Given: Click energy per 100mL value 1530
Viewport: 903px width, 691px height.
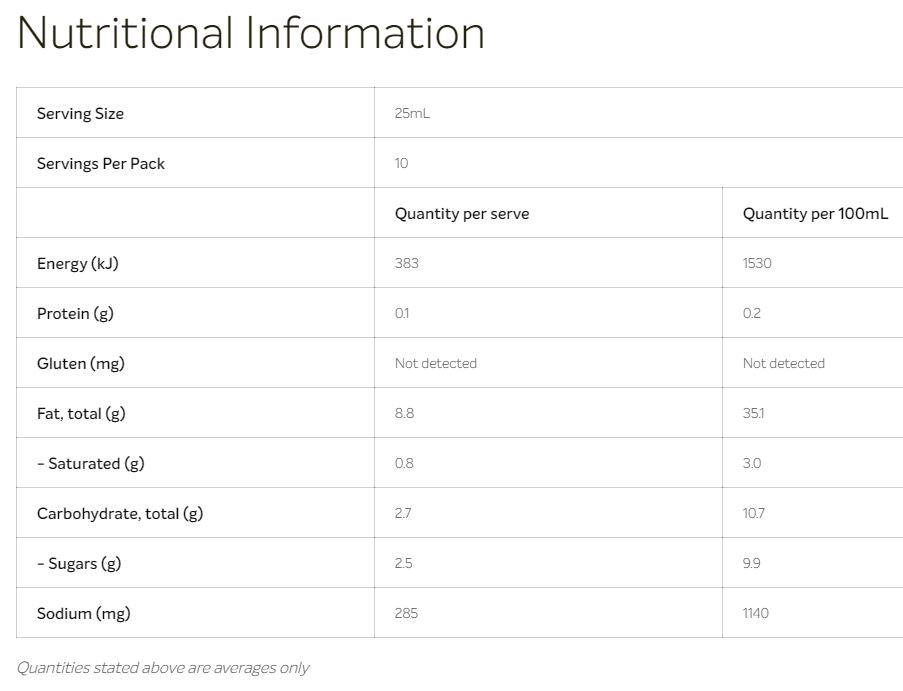Looking at the screenshot, I should coord(757,263).
